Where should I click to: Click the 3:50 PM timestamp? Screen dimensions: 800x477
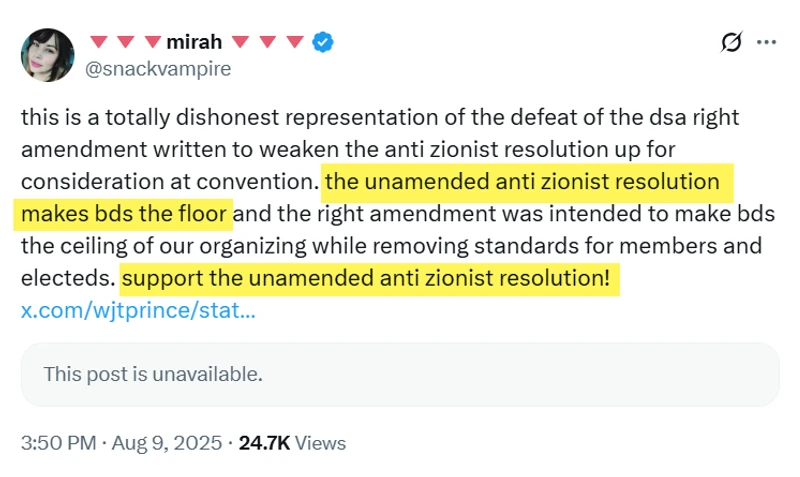coord(56,442)
